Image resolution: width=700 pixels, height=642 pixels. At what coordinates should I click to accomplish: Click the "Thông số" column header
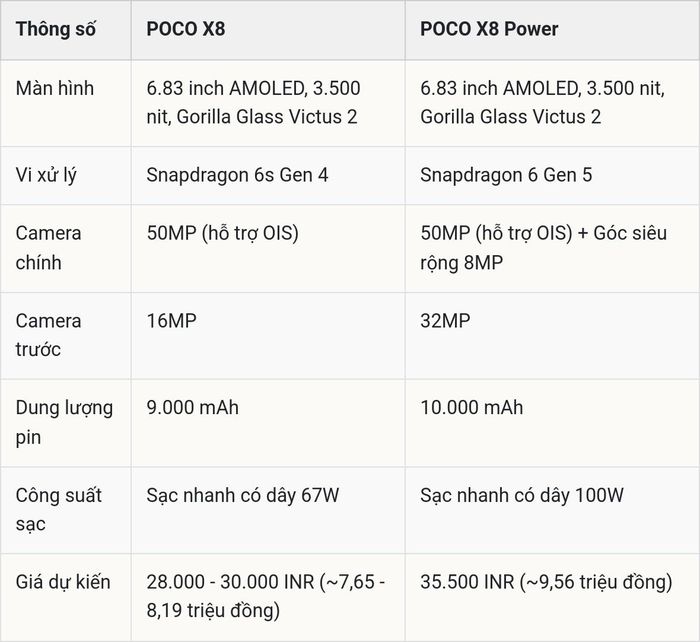coord(55,29)
